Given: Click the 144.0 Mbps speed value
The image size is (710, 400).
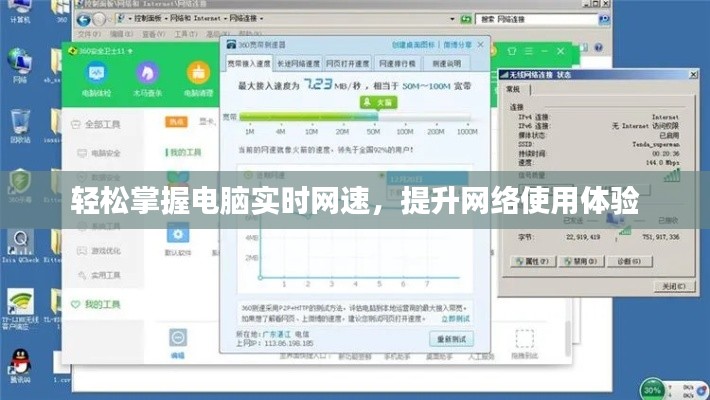Looking at the screenshot, I should tap(662, 163).
